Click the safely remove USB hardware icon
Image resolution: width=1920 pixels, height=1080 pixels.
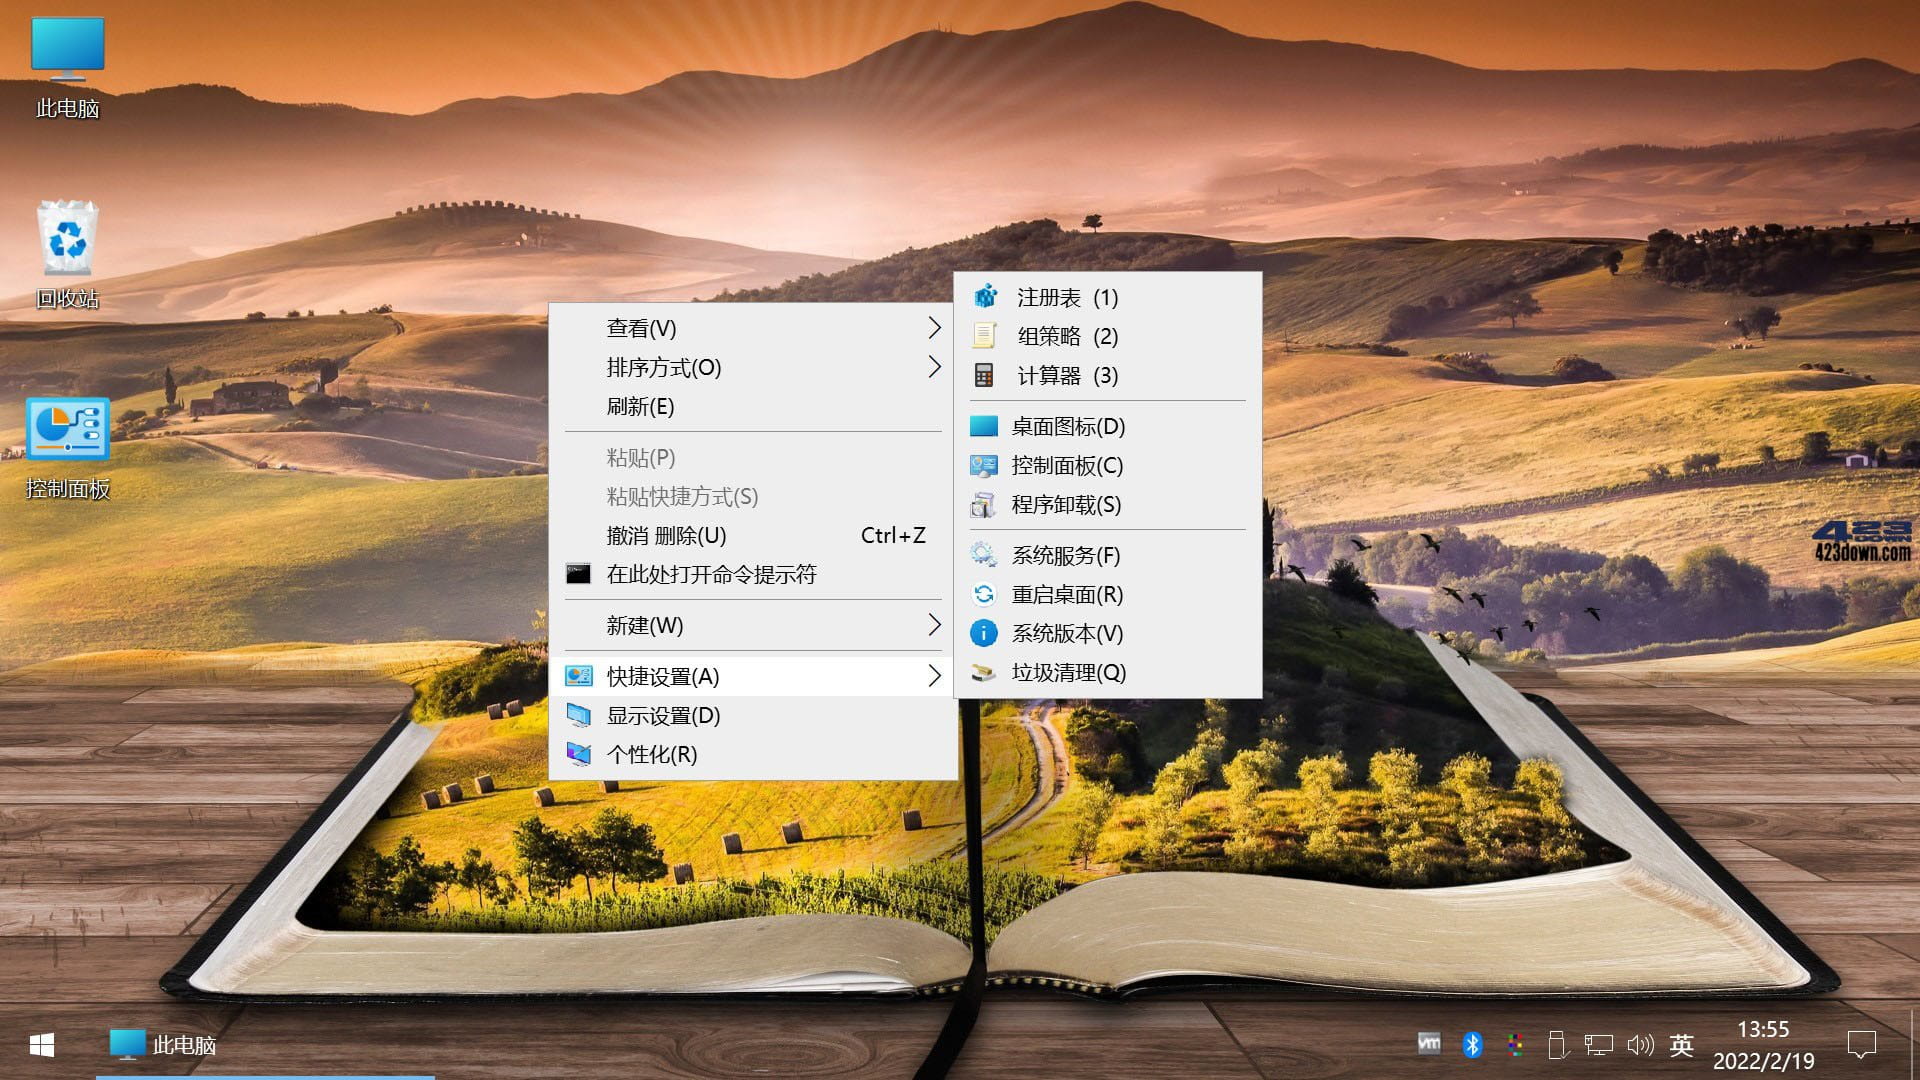1557,1044
